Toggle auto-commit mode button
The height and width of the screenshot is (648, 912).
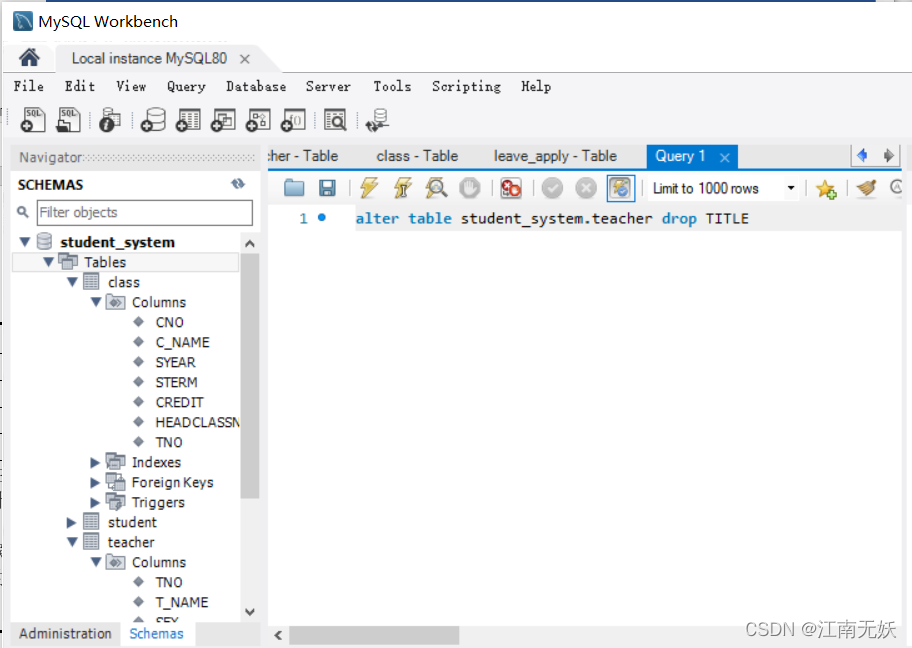click(x=621, y=188)
